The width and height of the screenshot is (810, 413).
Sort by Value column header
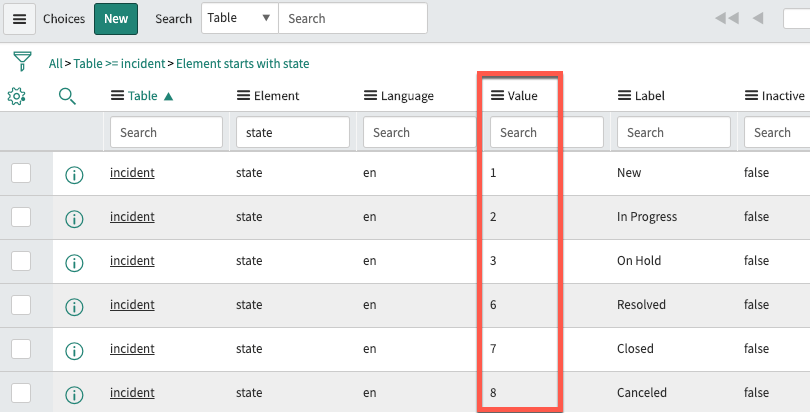click(x=522, y=96)
